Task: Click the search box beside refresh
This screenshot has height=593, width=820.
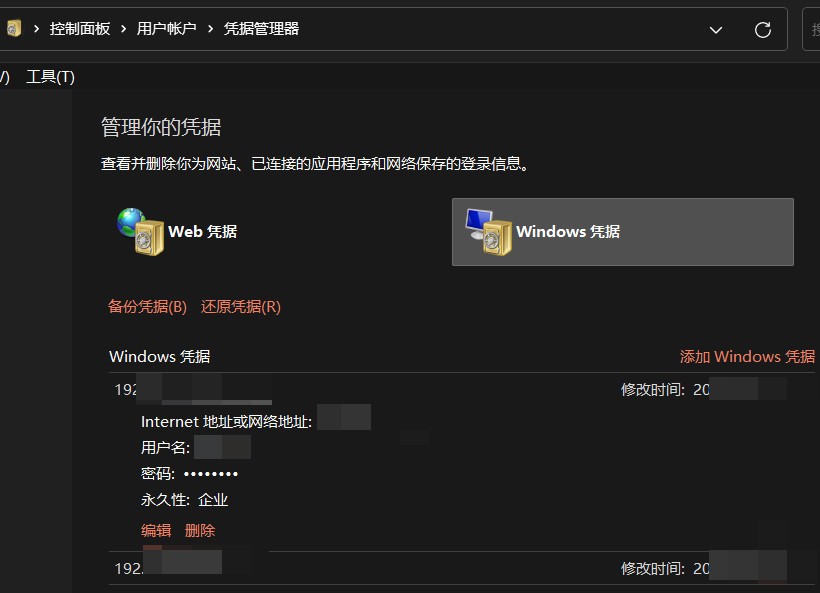Action: point(811,29)
